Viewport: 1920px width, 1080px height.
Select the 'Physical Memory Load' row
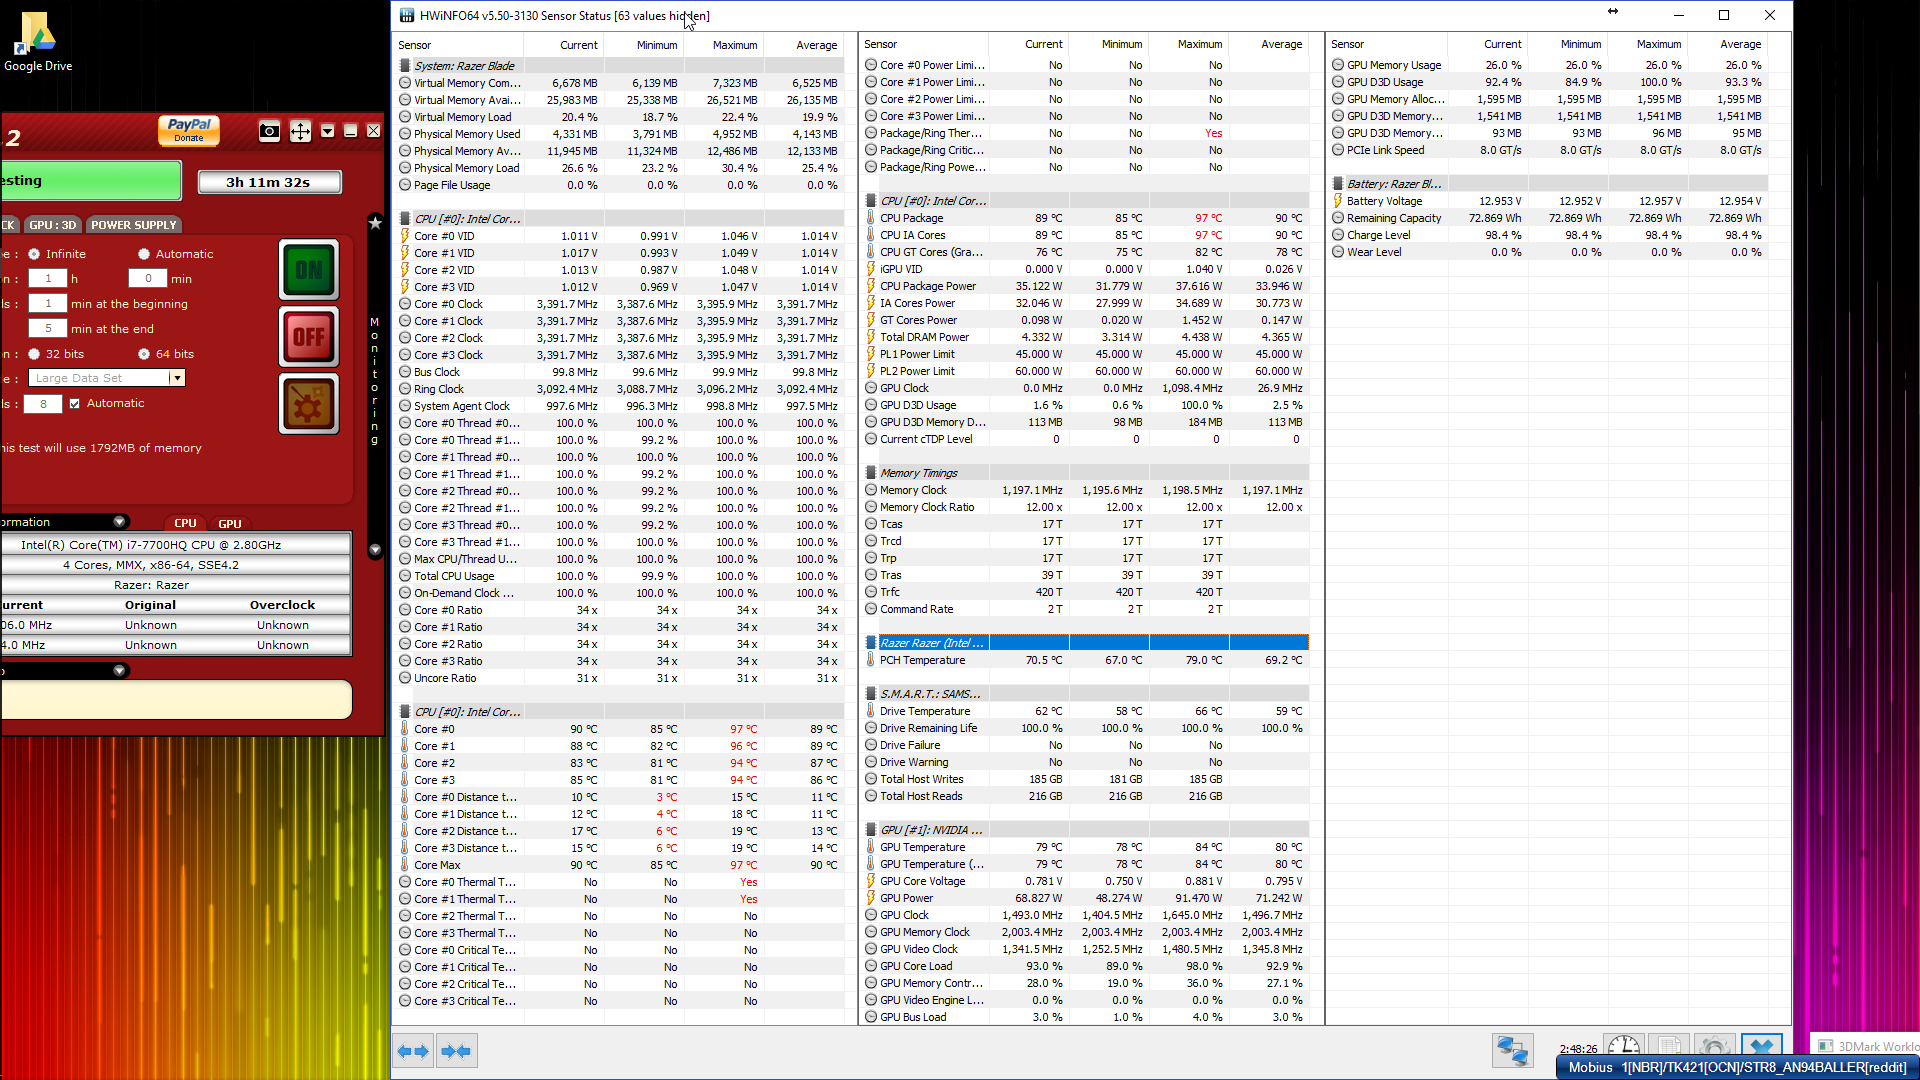click(x=619, y=168)
